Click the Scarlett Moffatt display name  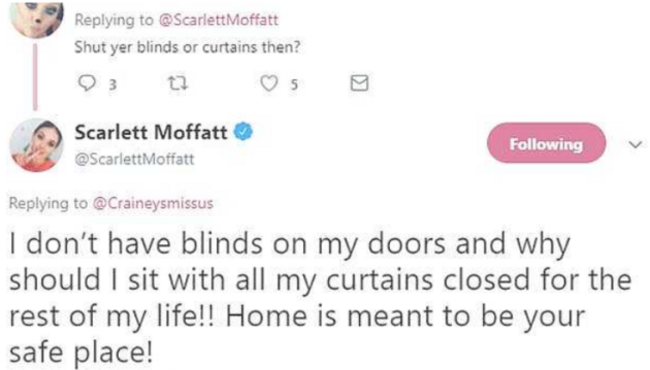pos(151,133)
